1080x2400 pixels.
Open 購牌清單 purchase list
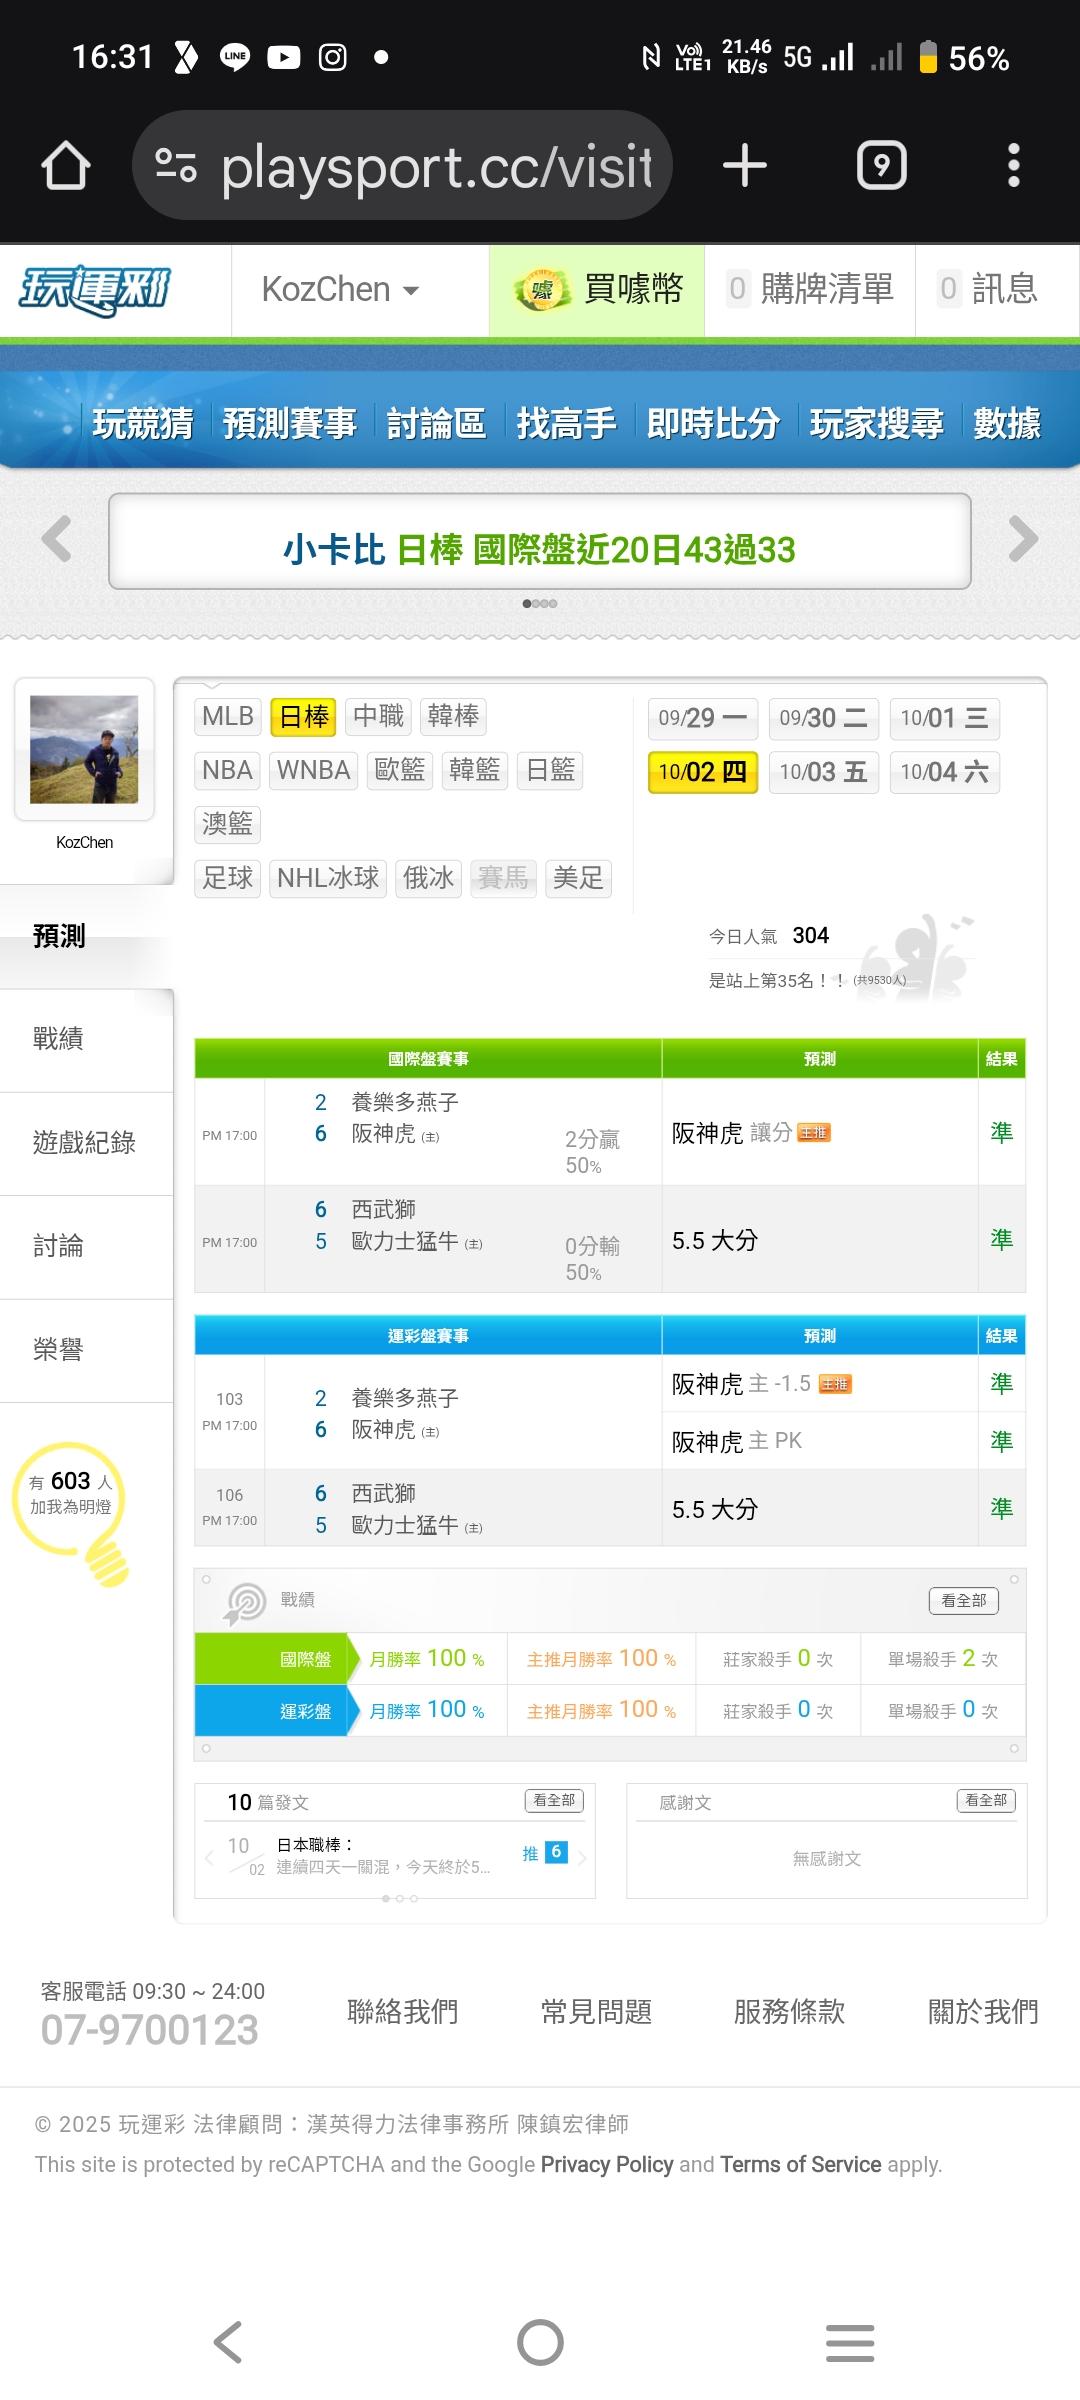810,290
